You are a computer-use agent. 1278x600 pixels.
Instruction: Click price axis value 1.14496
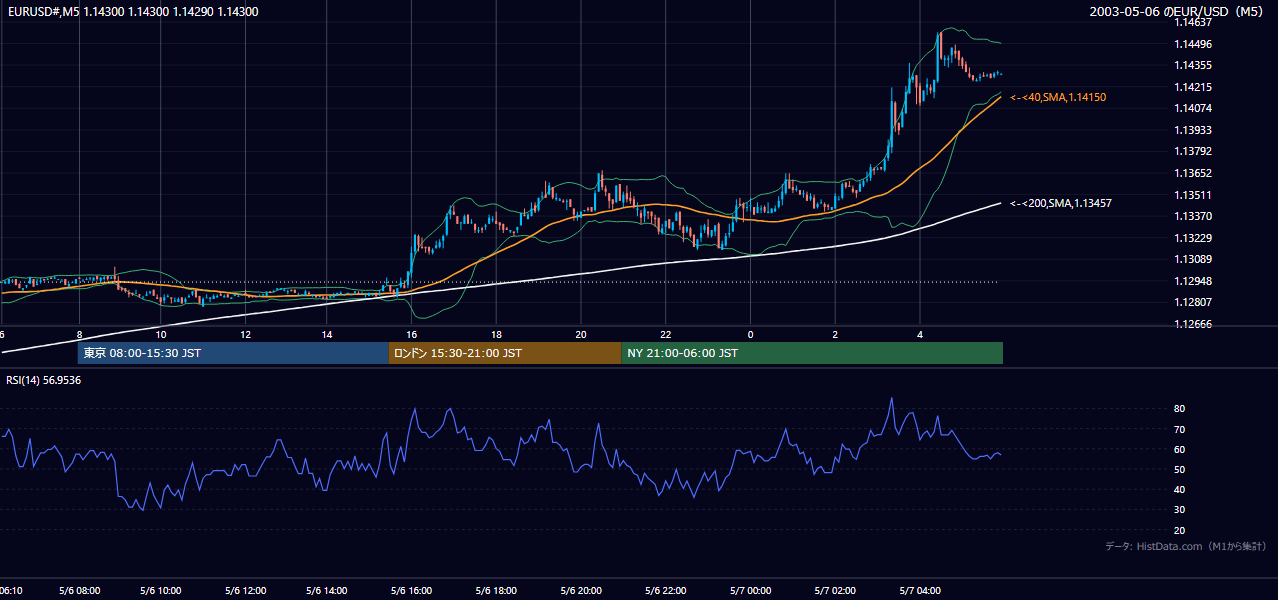[x=1194, y=44]
